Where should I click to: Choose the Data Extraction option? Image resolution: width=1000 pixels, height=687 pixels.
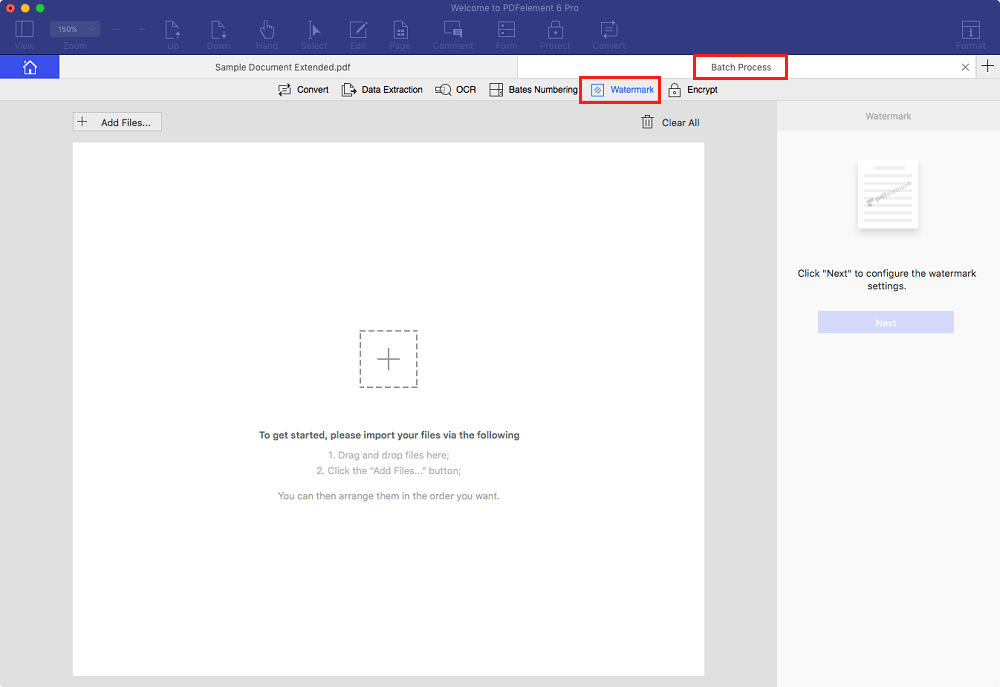382,90
